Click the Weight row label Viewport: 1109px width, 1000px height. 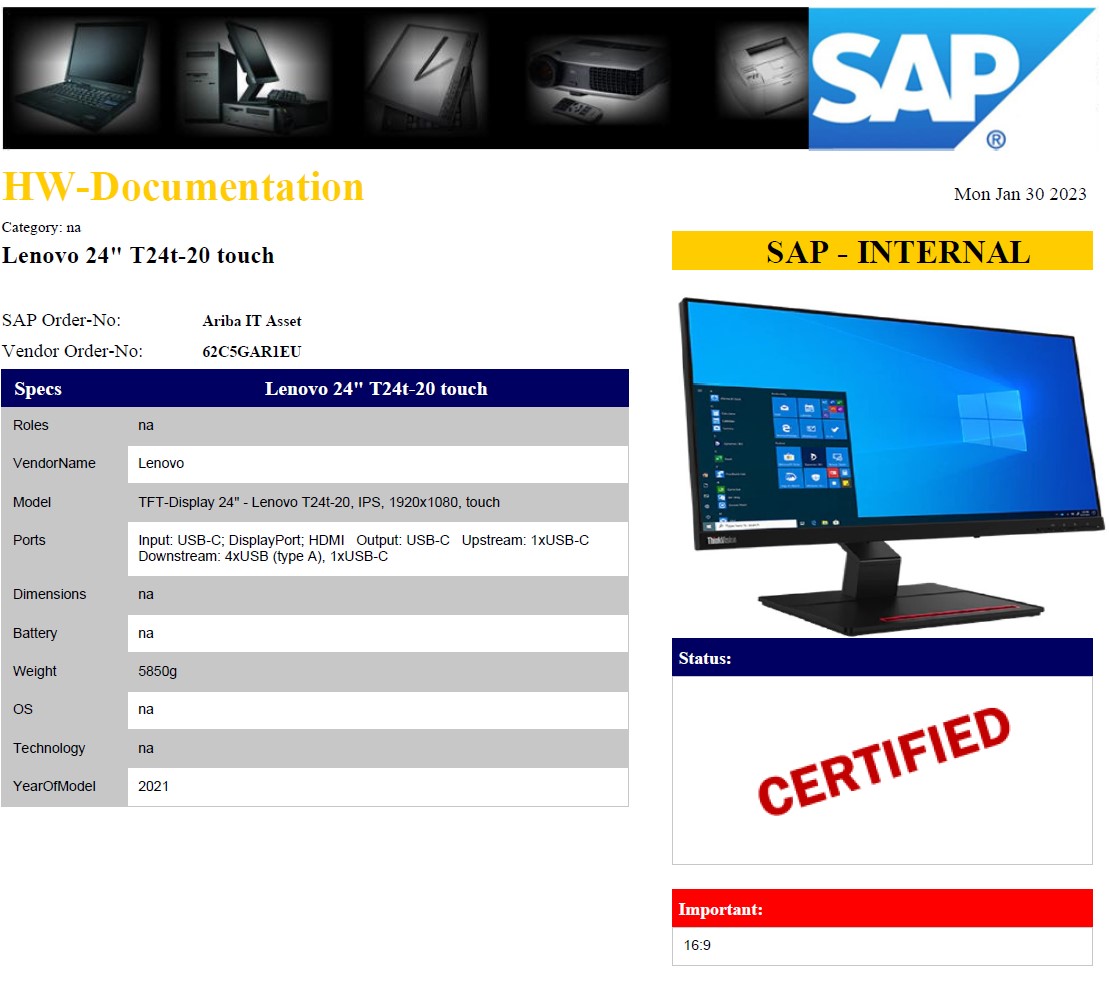point(35,671)
